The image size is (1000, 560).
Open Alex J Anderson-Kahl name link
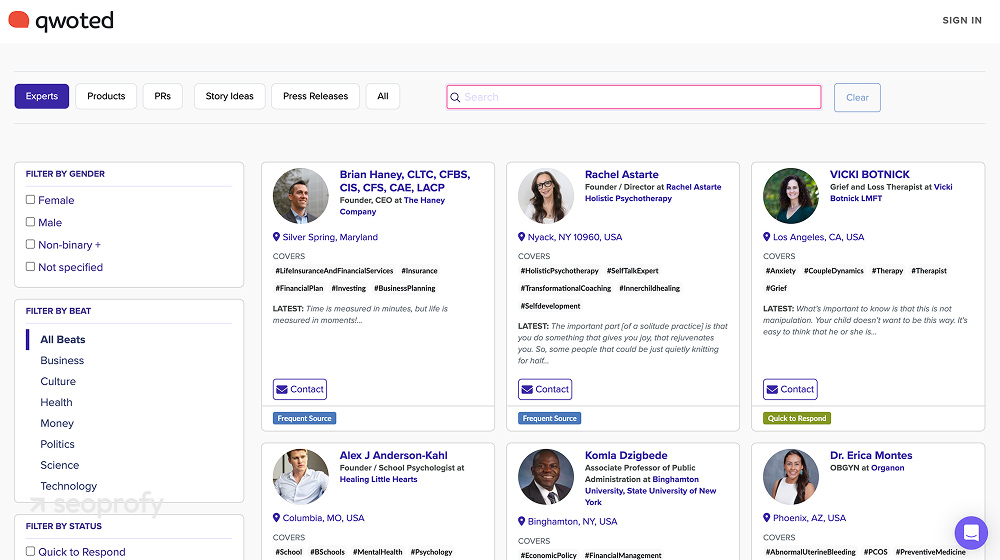[x=393, y=455]
